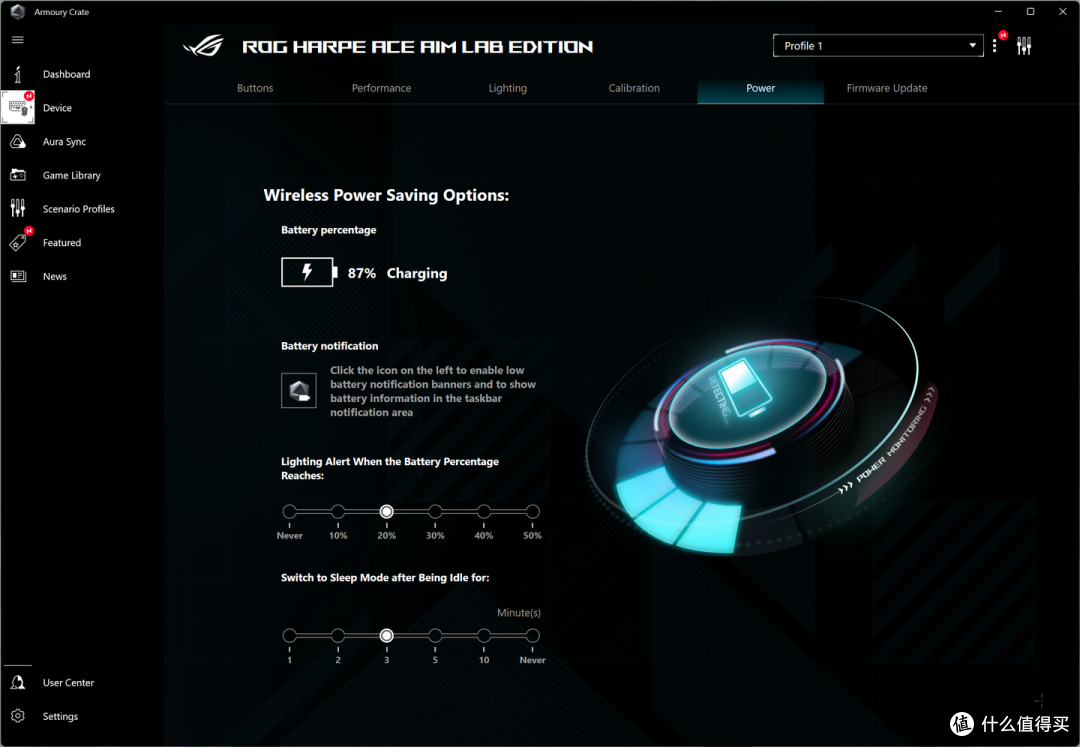Image resolution: width=1080 pixels, height=747 pixels.
Task: Open User Center link
Action: coord(68,683)
